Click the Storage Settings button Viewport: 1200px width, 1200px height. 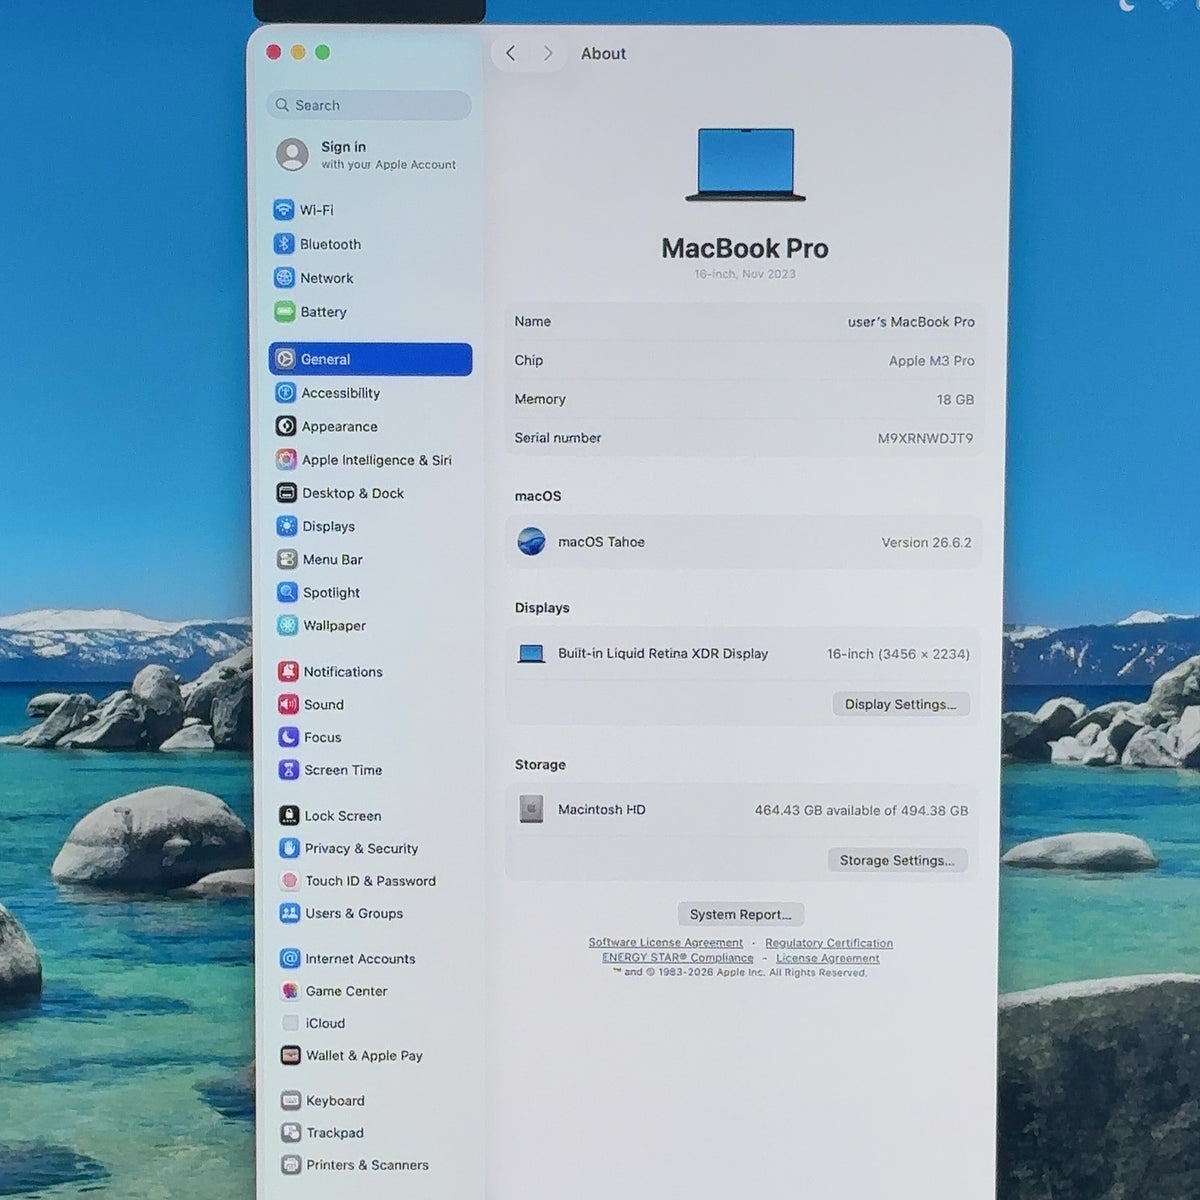click(897, 860)
